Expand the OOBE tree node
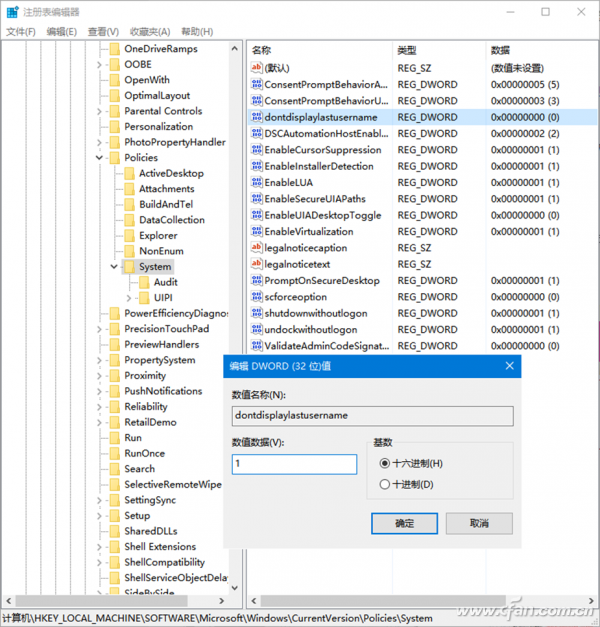This screenshot has width=600, height=627. pyautogui.click(x=99, y=64)
